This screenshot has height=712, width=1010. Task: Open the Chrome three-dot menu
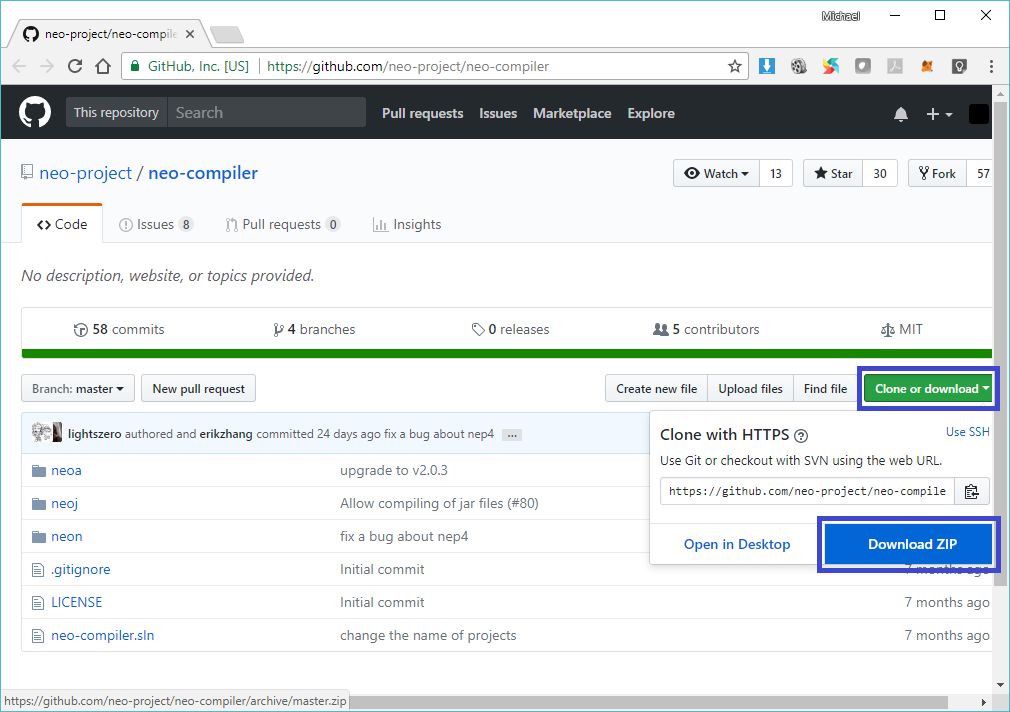pyautogui.click(x=991, y=66)
